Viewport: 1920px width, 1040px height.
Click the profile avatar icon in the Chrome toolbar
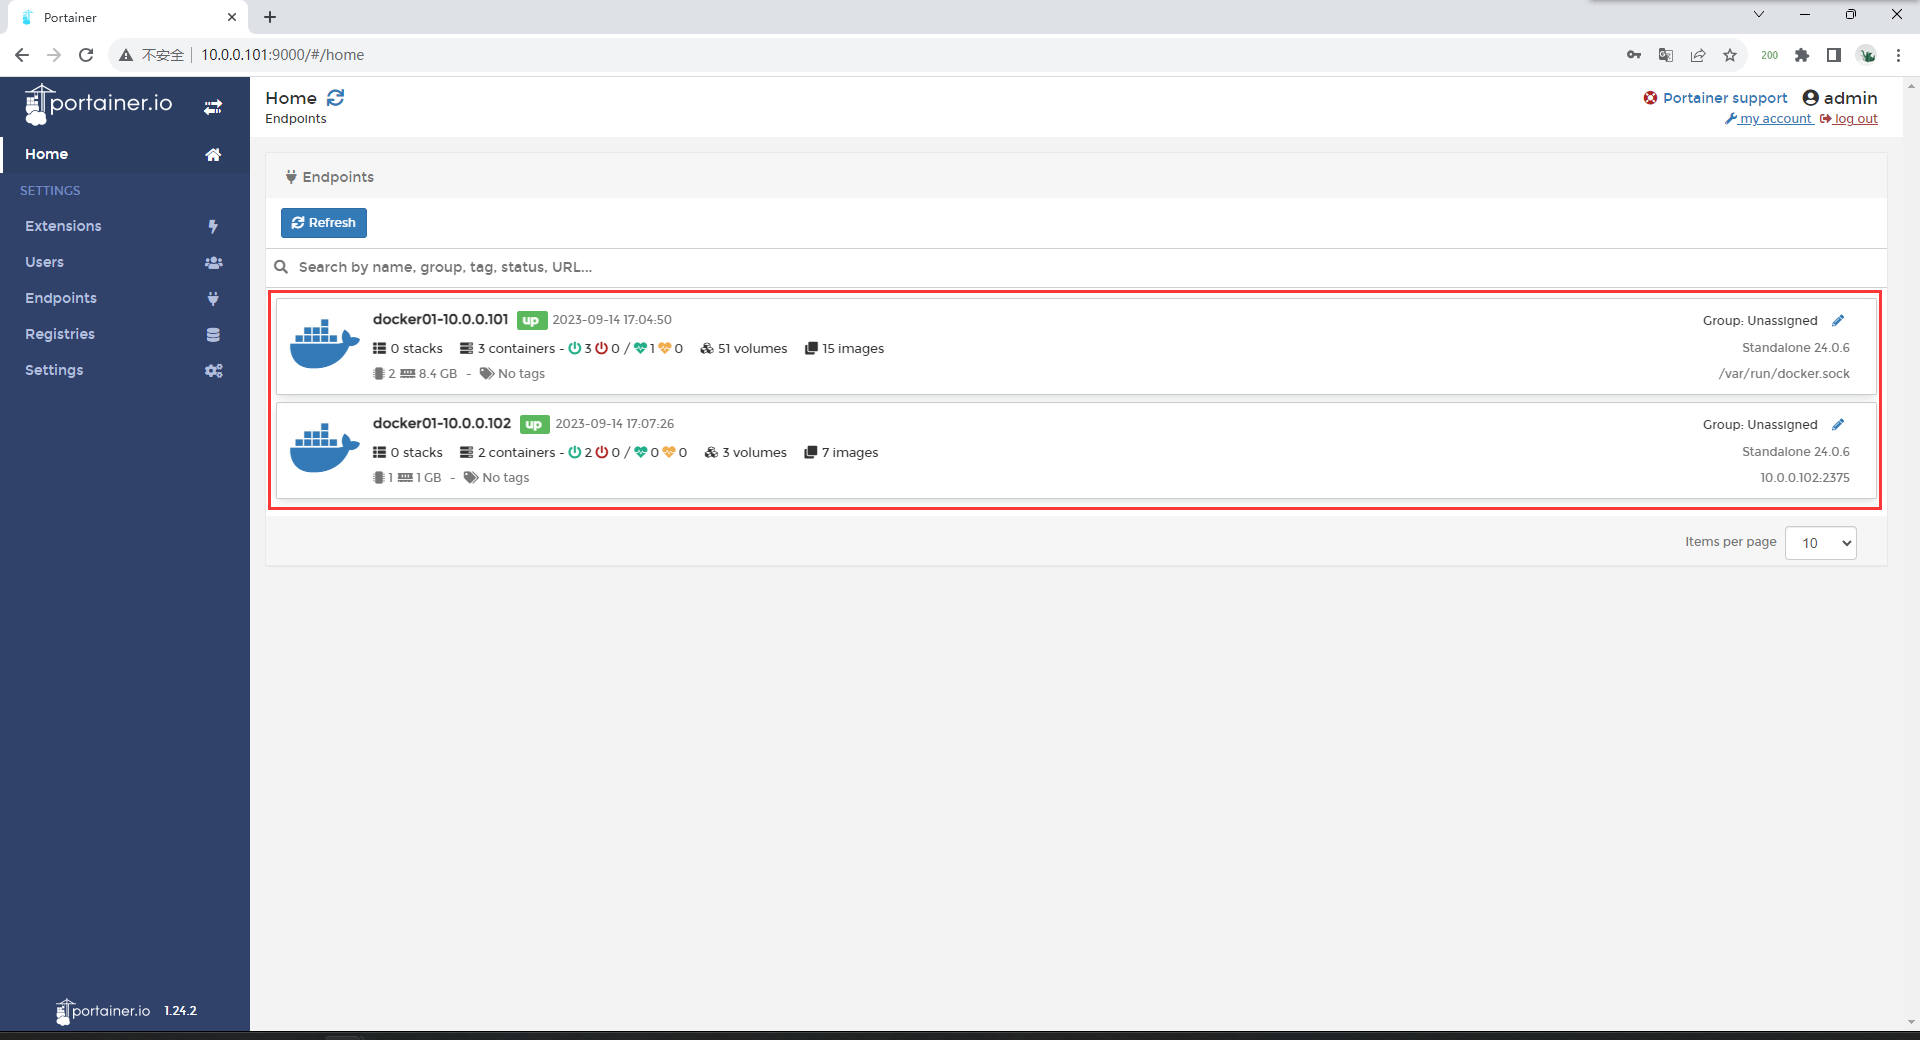pos(1867,55)
